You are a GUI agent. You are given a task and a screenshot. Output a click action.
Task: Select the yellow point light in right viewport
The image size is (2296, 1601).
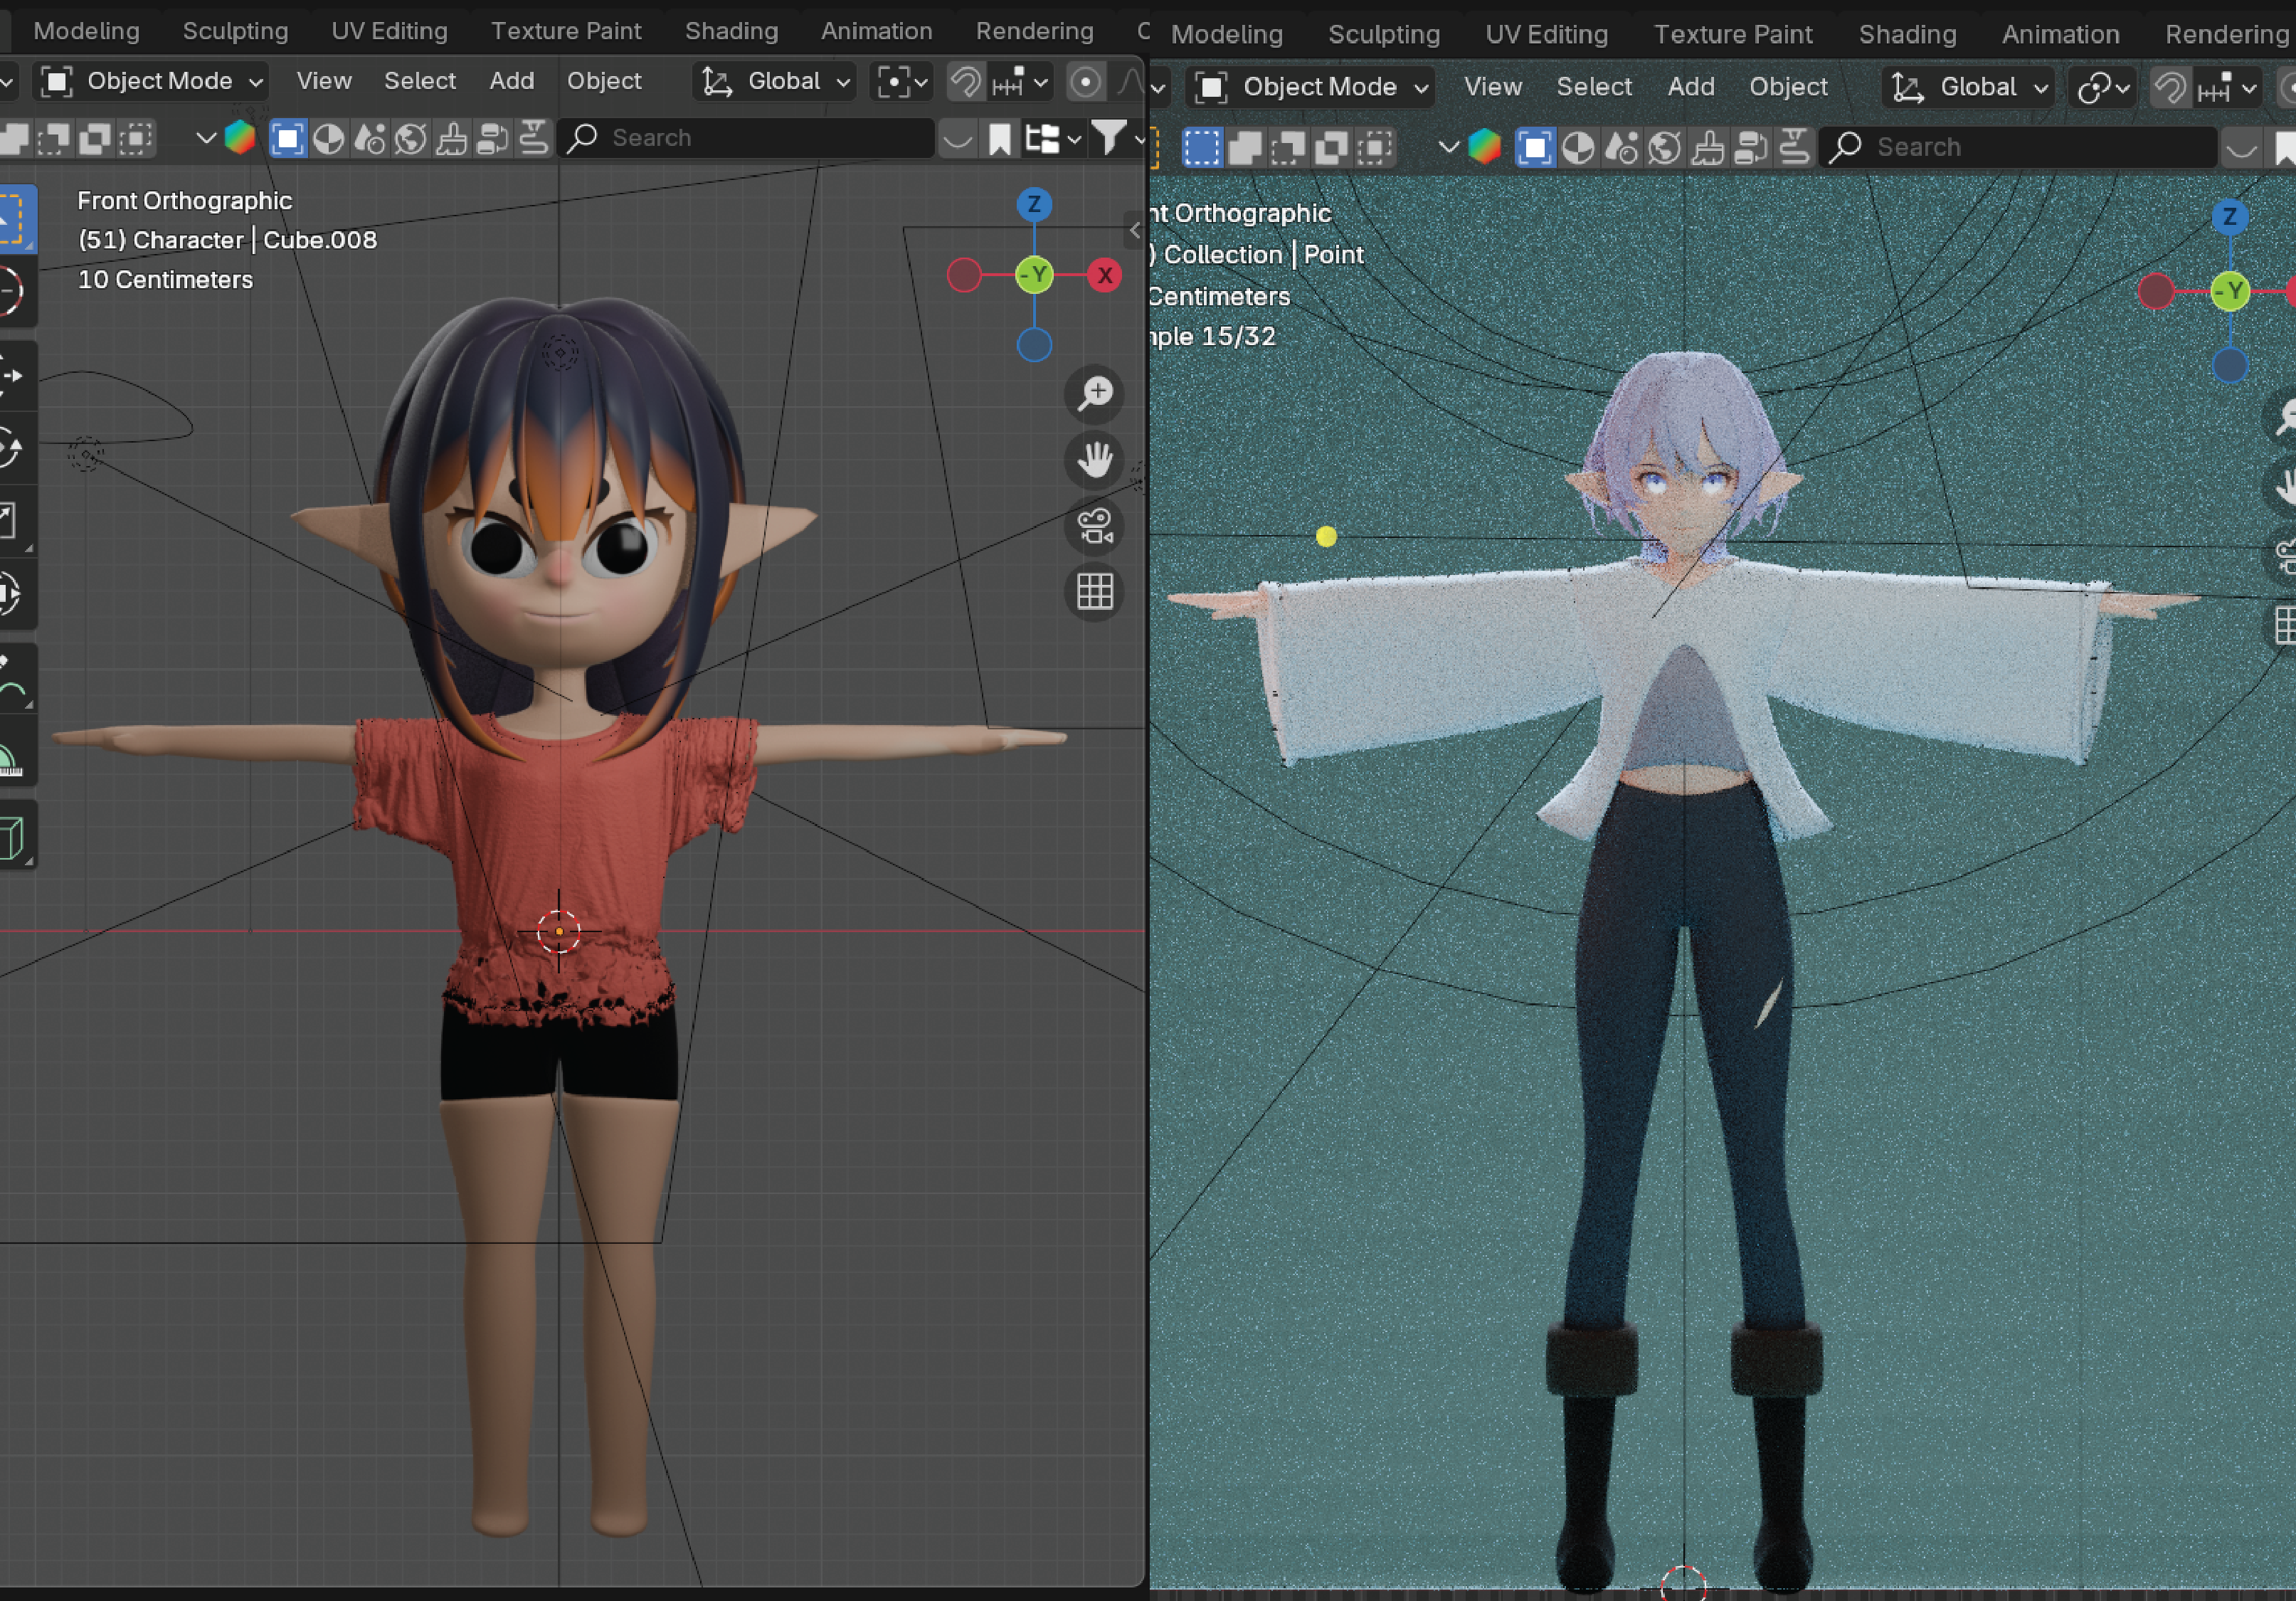point(1326,537)
